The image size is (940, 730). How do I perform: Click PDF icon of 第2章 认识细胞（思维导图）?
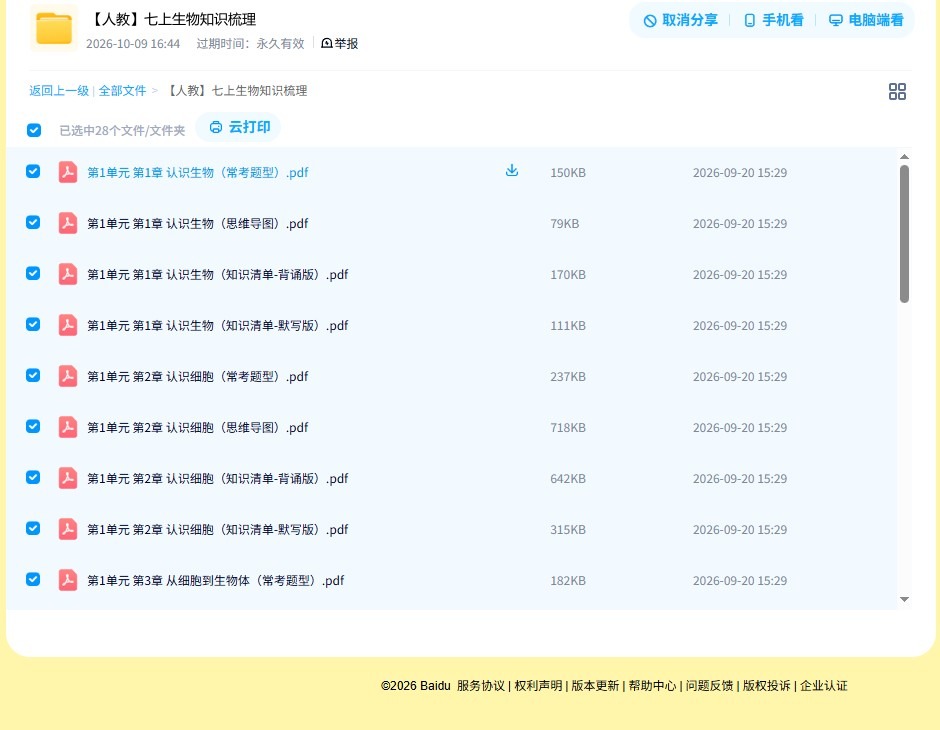point(68,427)
